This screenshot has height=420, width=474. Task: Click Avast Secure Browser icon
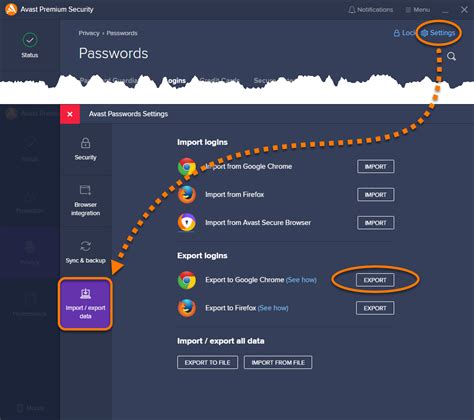(187, 223)
